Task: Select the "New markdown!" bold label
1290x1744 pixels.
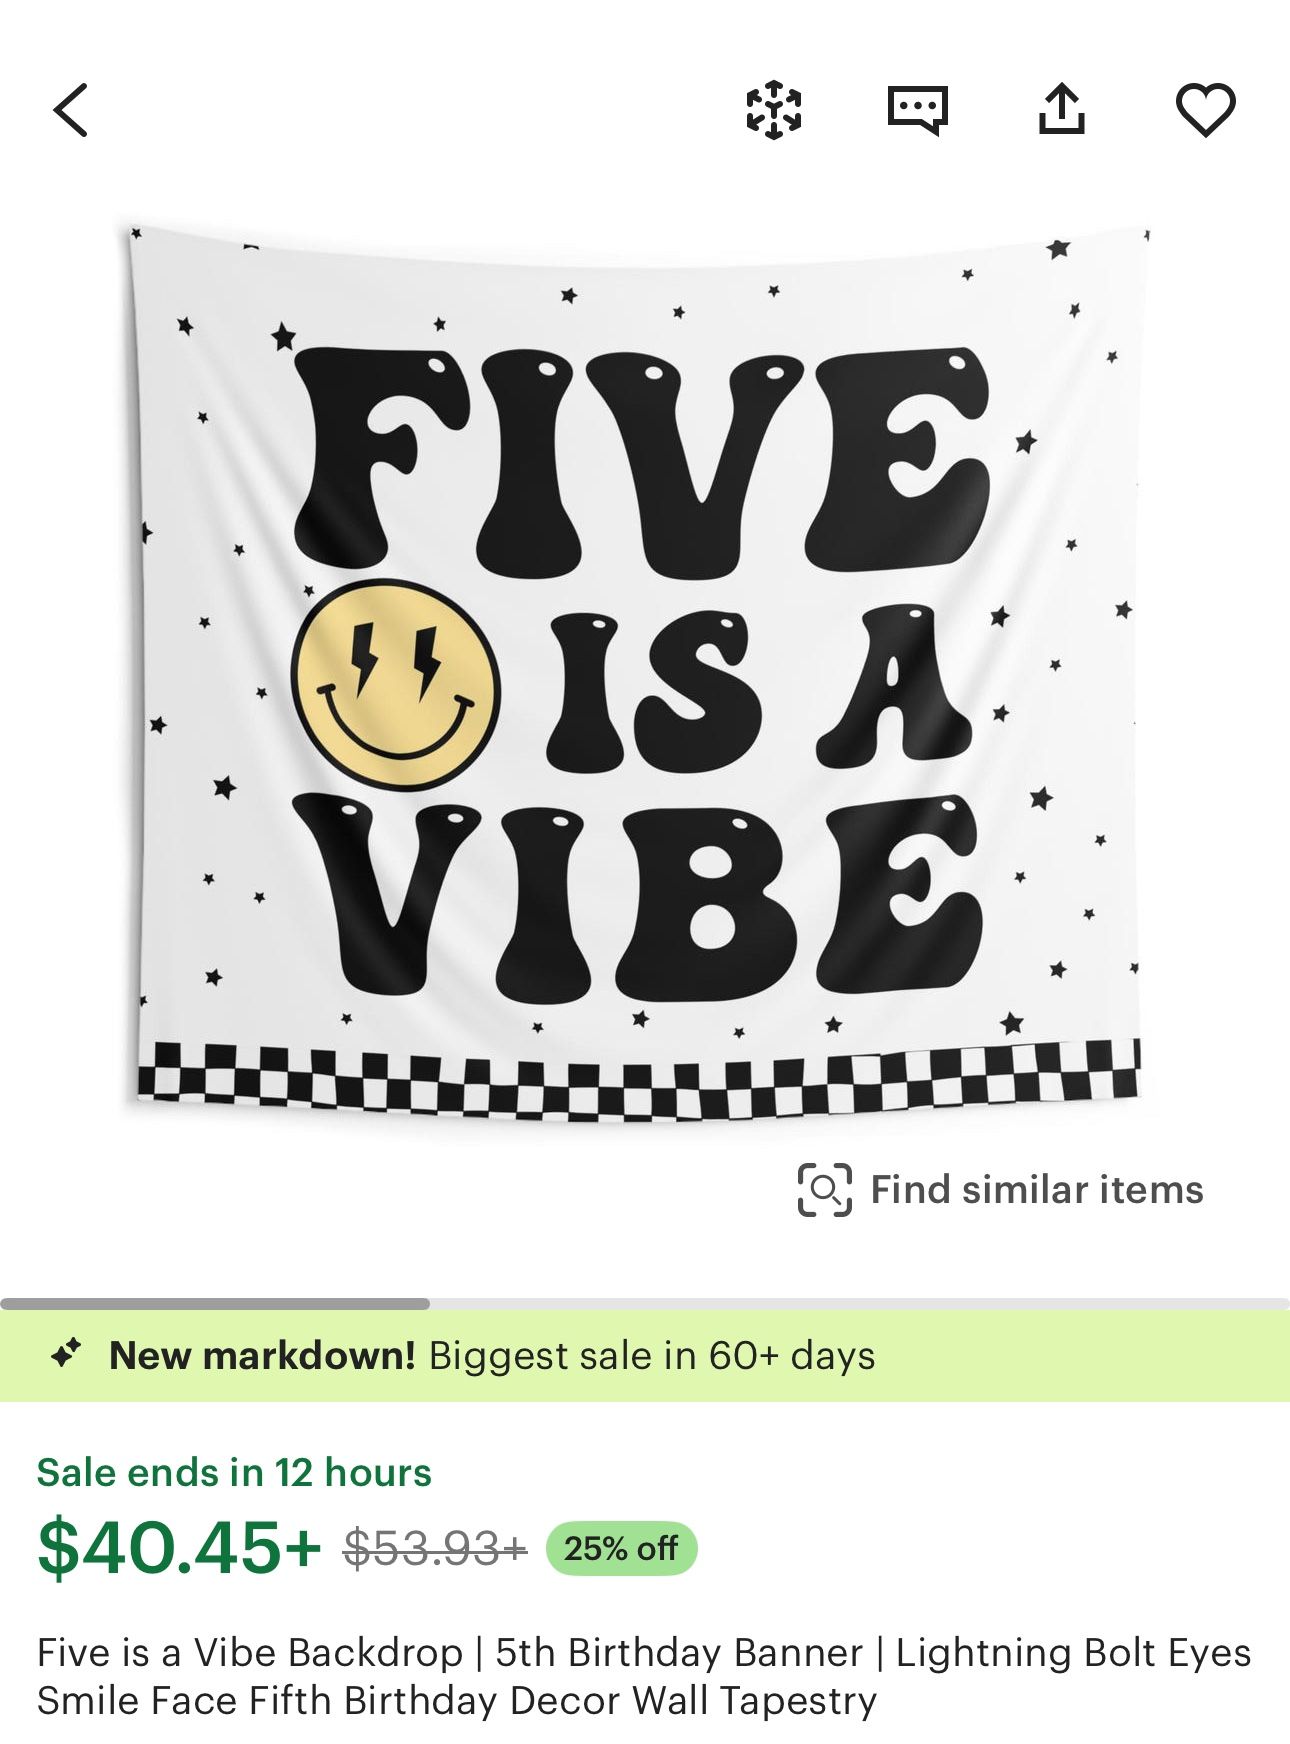Action: point(262,1356)
